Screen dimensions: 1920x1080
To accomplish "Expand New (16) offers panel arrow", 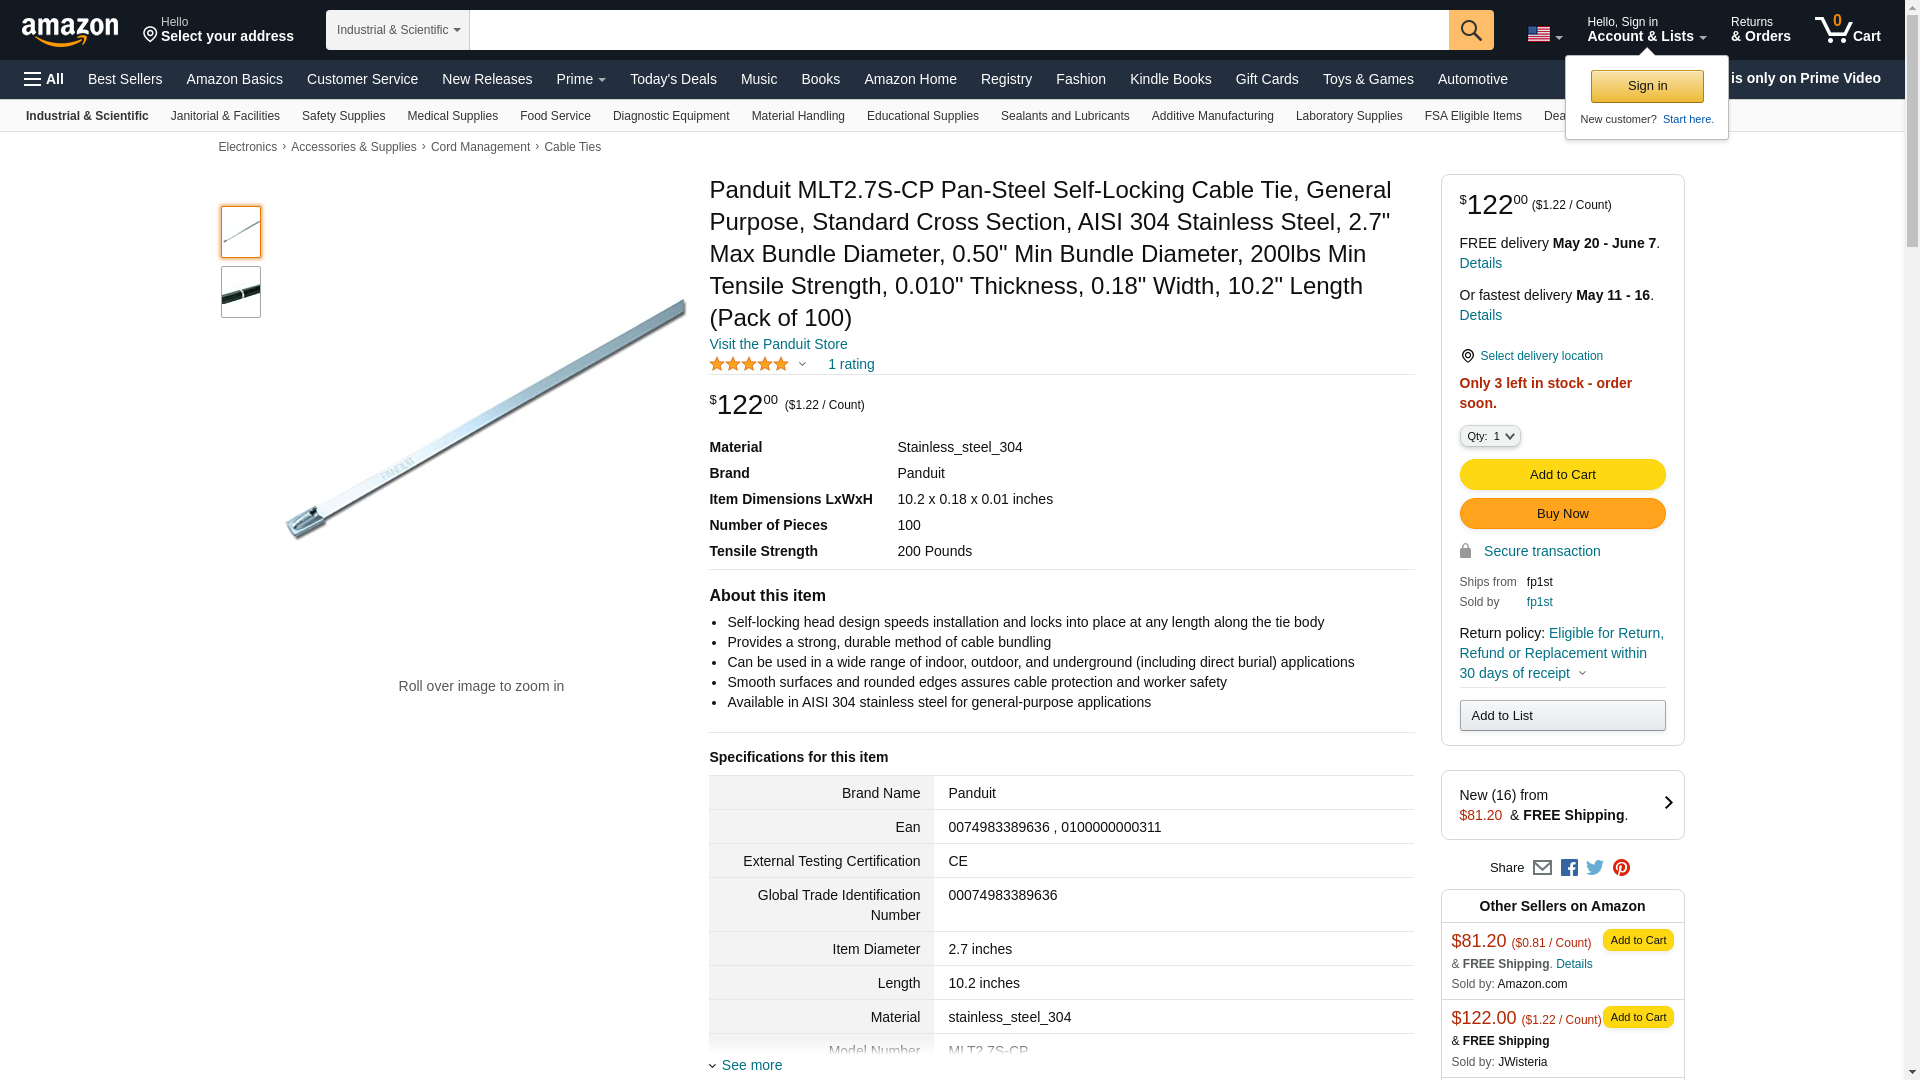I will 1668,803.
